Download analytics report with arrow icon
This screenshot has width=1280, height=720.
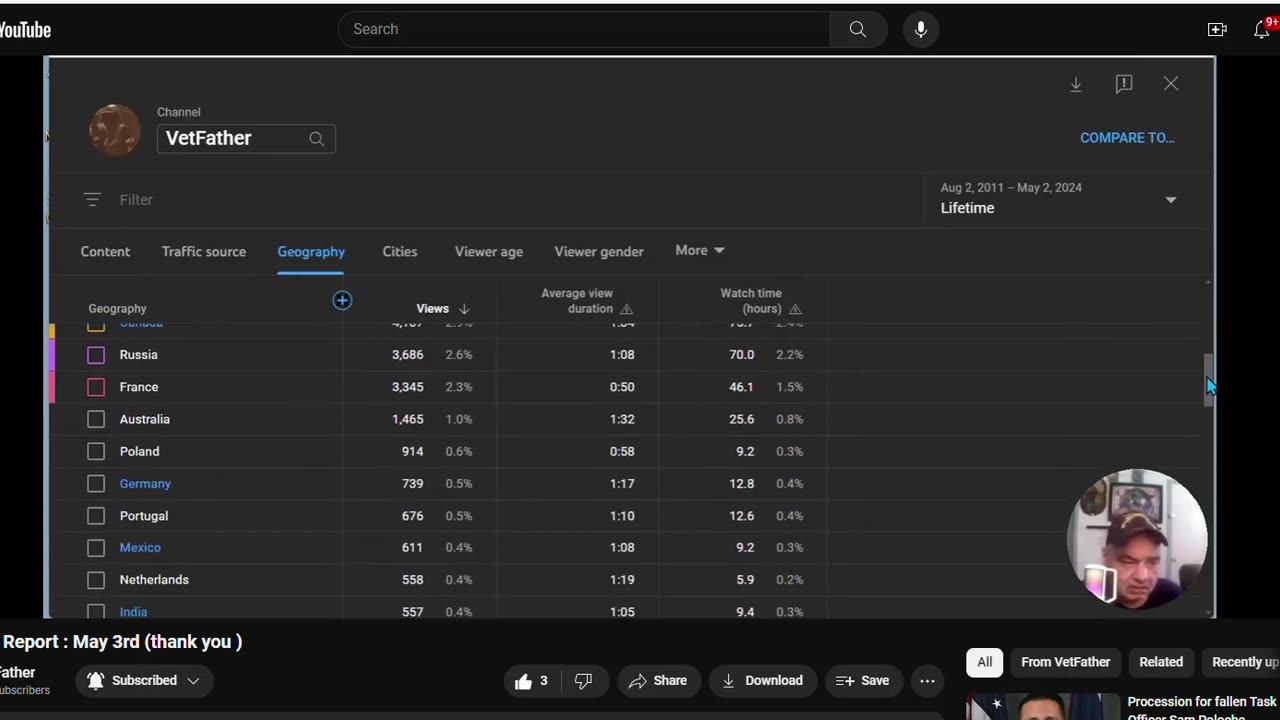pyautogui.click(x=1076, y=84)
